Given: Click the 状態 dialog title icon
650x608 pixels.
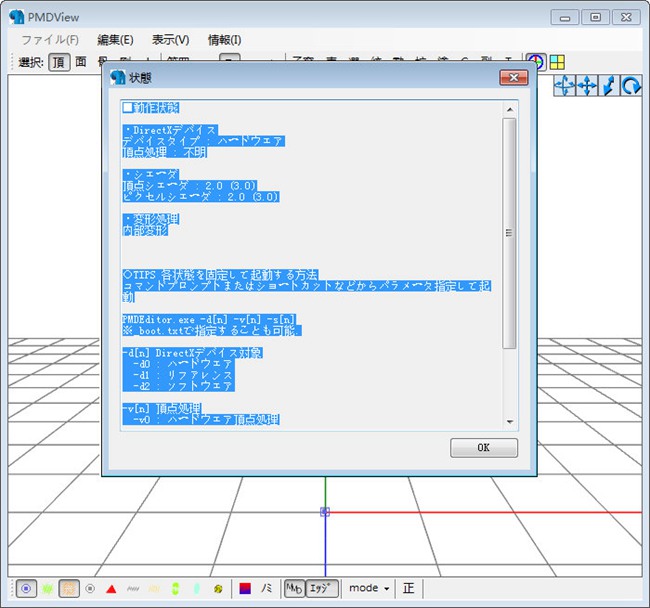Looking at the screenshot, I should point(118,77).
